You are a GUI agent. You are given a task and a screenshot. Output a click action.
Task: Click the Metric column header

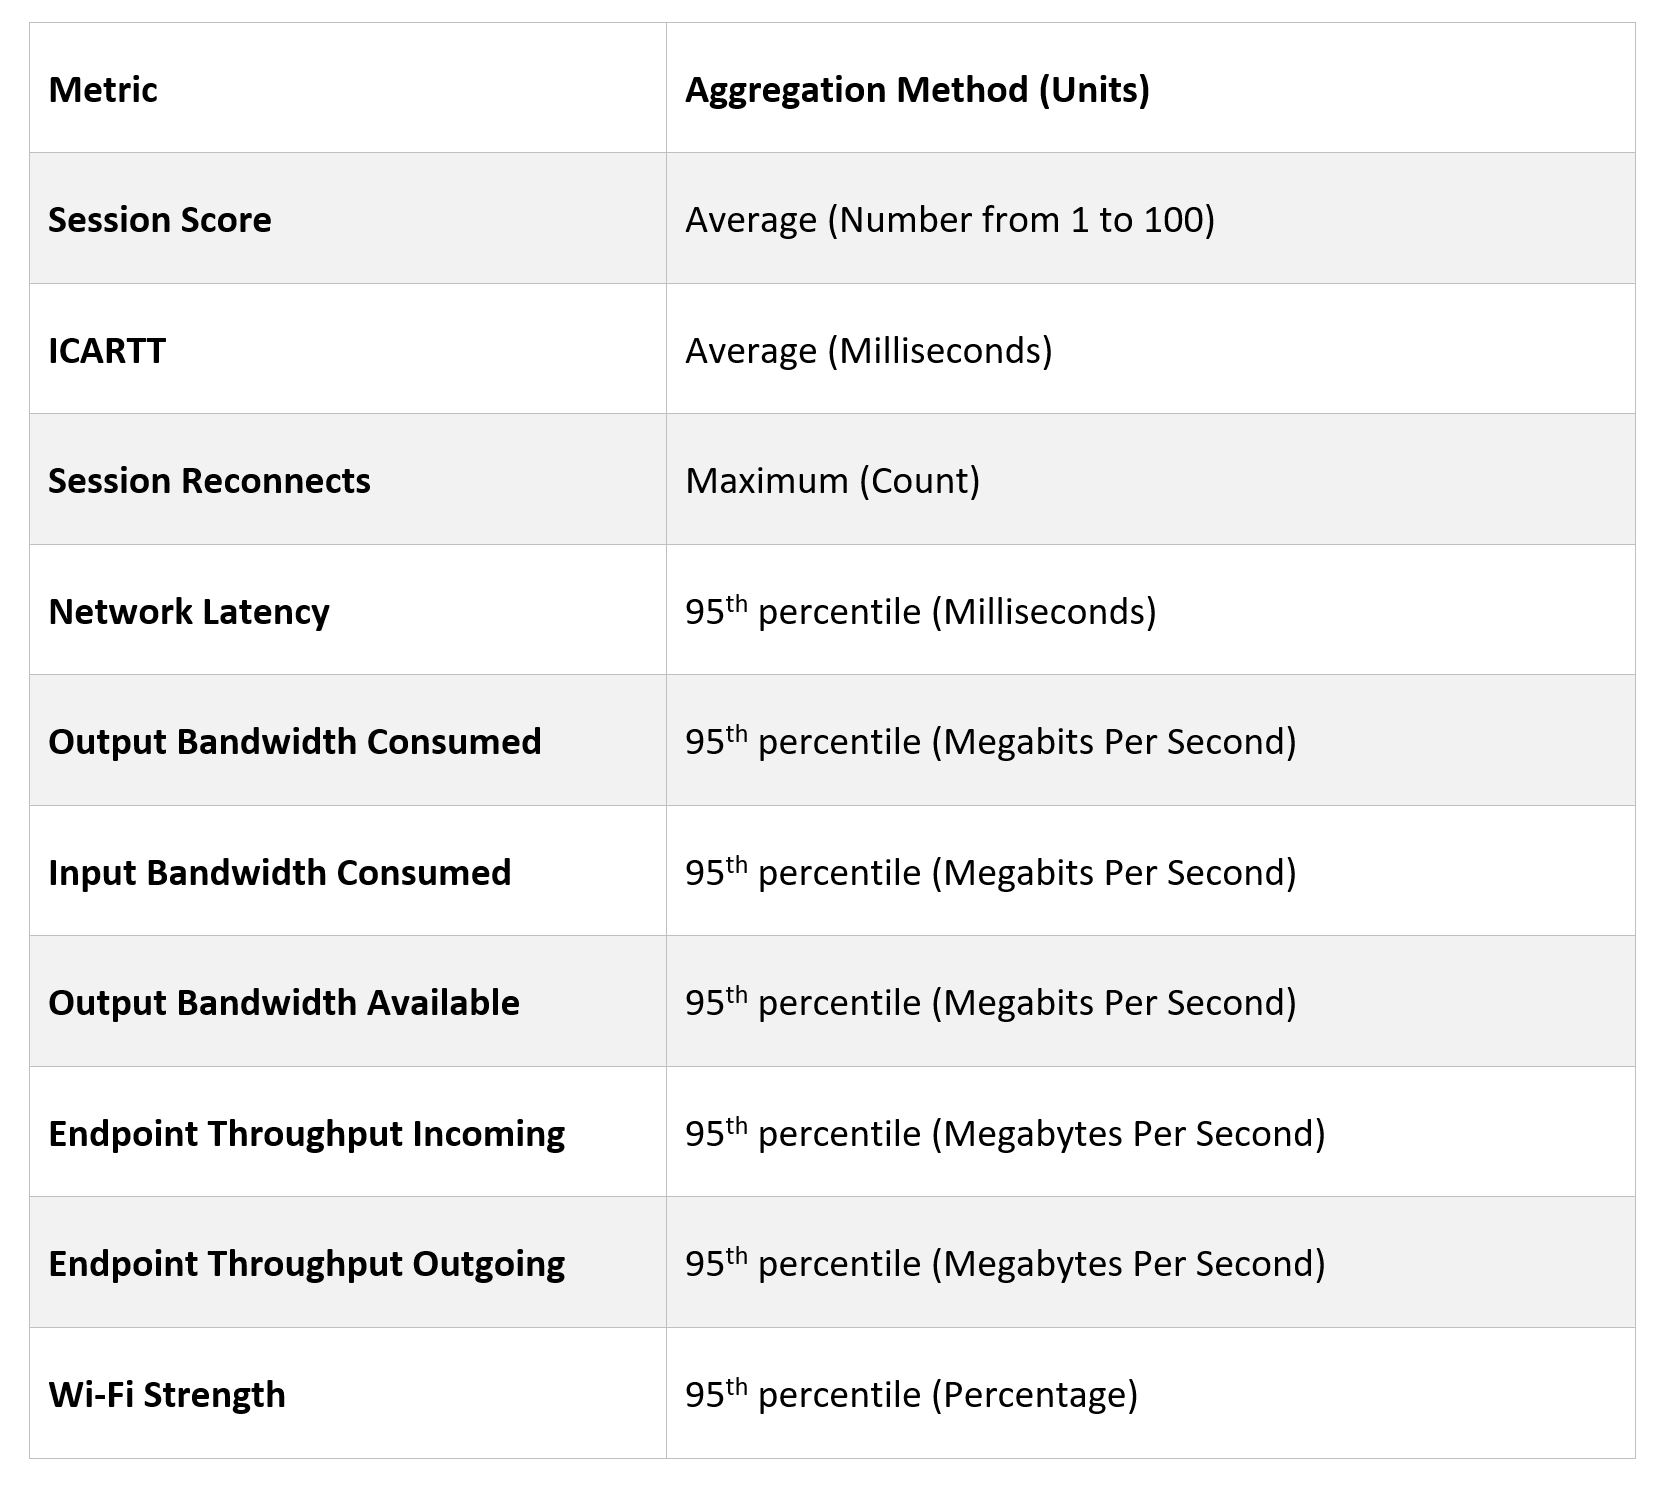103,90
